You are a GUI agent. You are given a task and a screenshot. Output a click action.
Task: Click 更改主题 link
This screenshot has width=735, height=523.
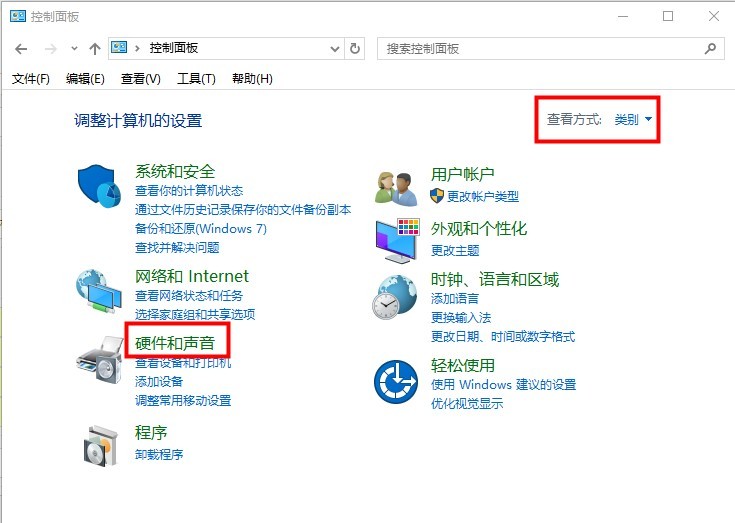pos(455,251)
